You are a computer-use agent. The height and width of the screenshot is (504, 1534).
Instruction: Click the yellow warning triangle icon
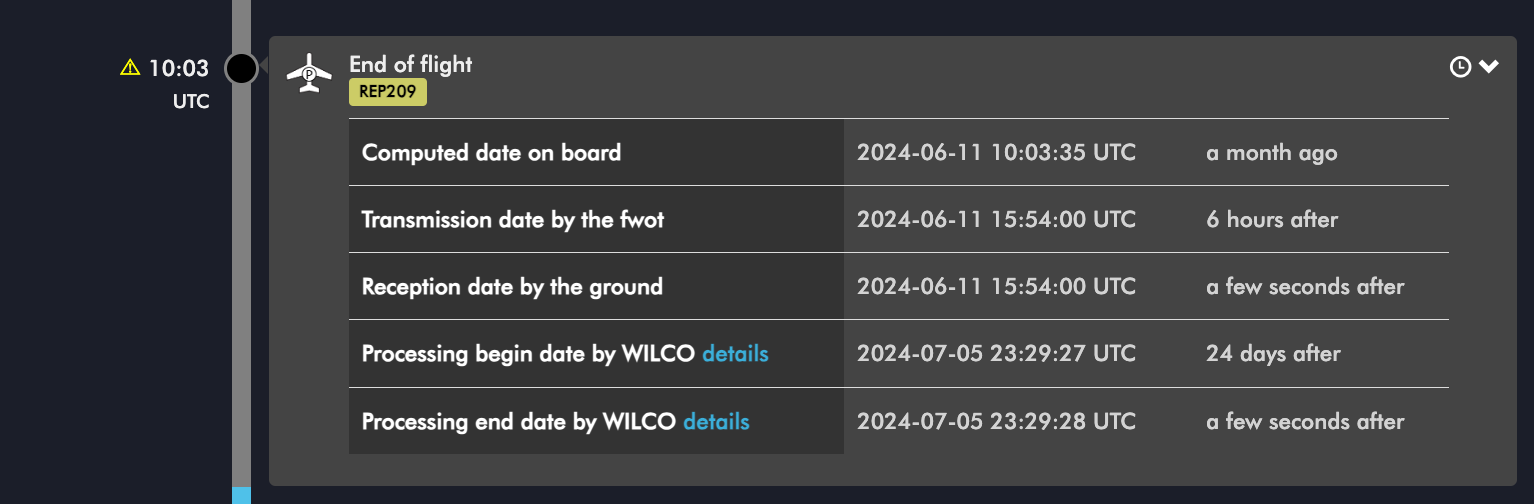coord(130,68)
